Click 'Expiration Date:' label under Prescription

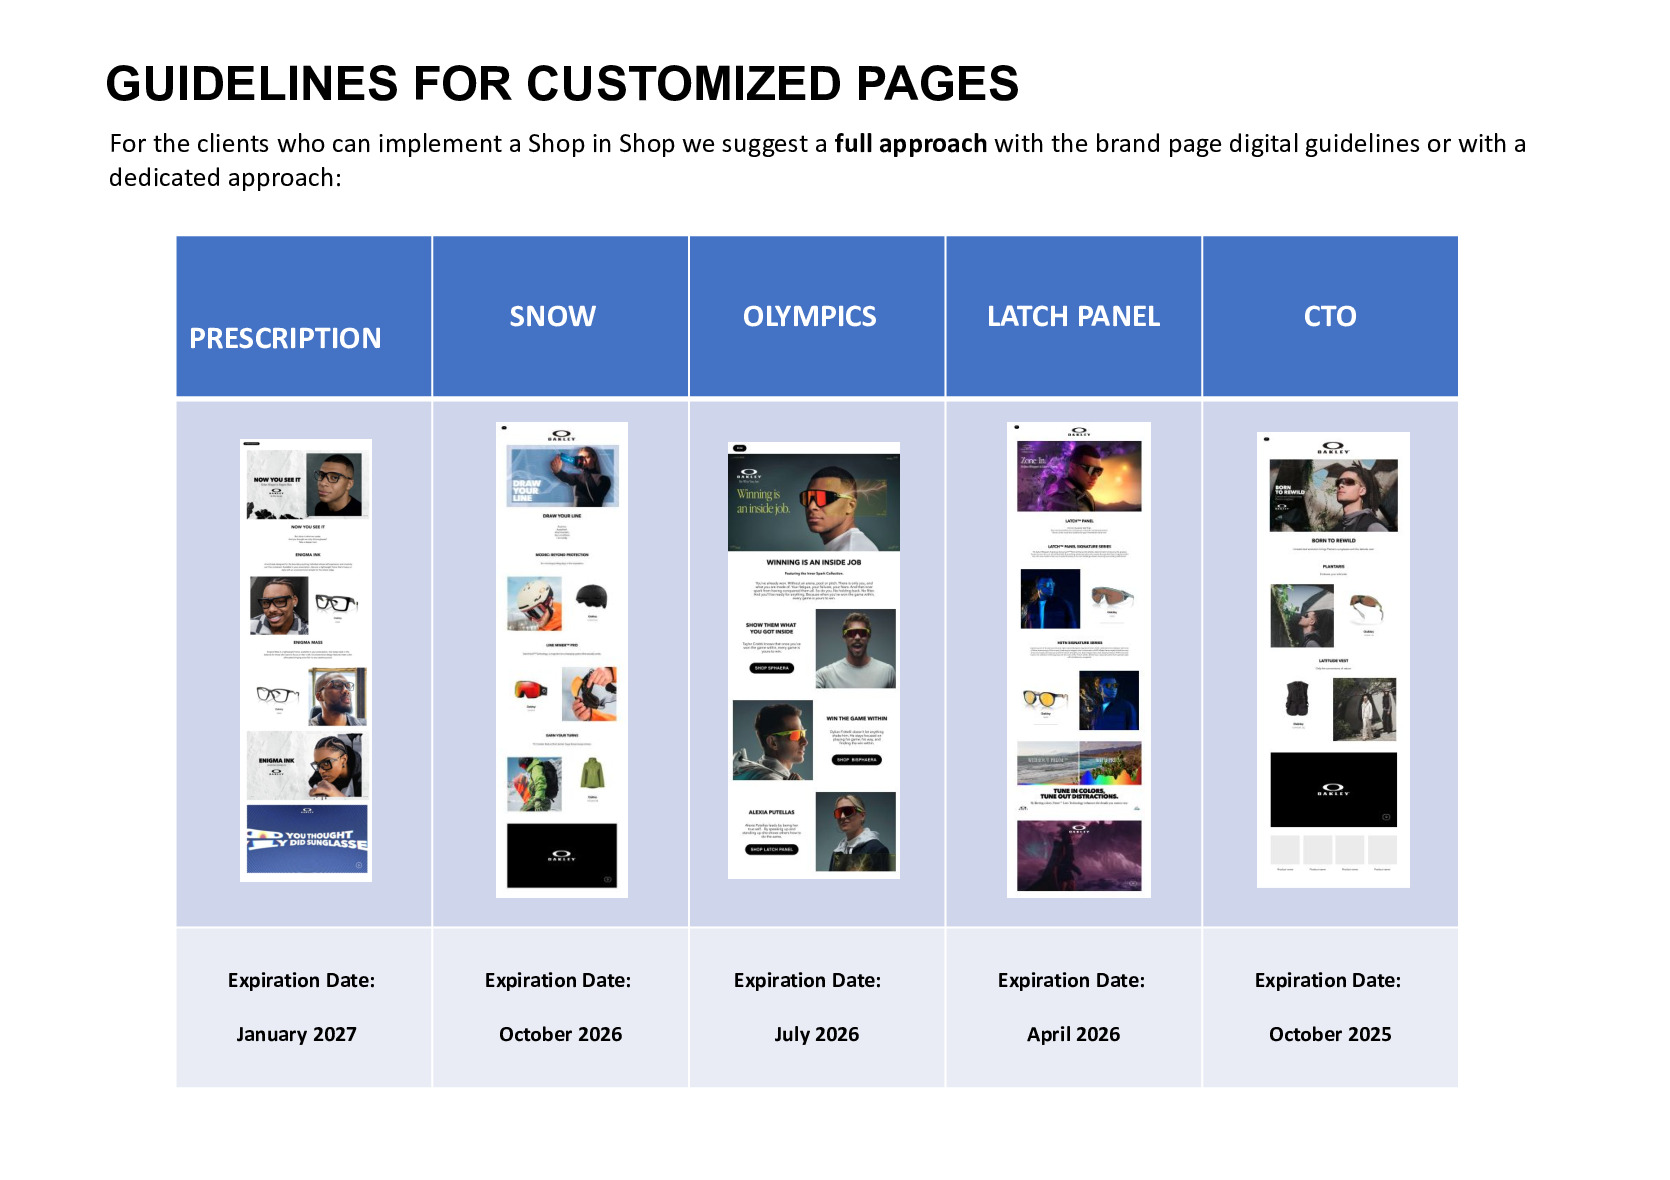click(x=301, y=980)
